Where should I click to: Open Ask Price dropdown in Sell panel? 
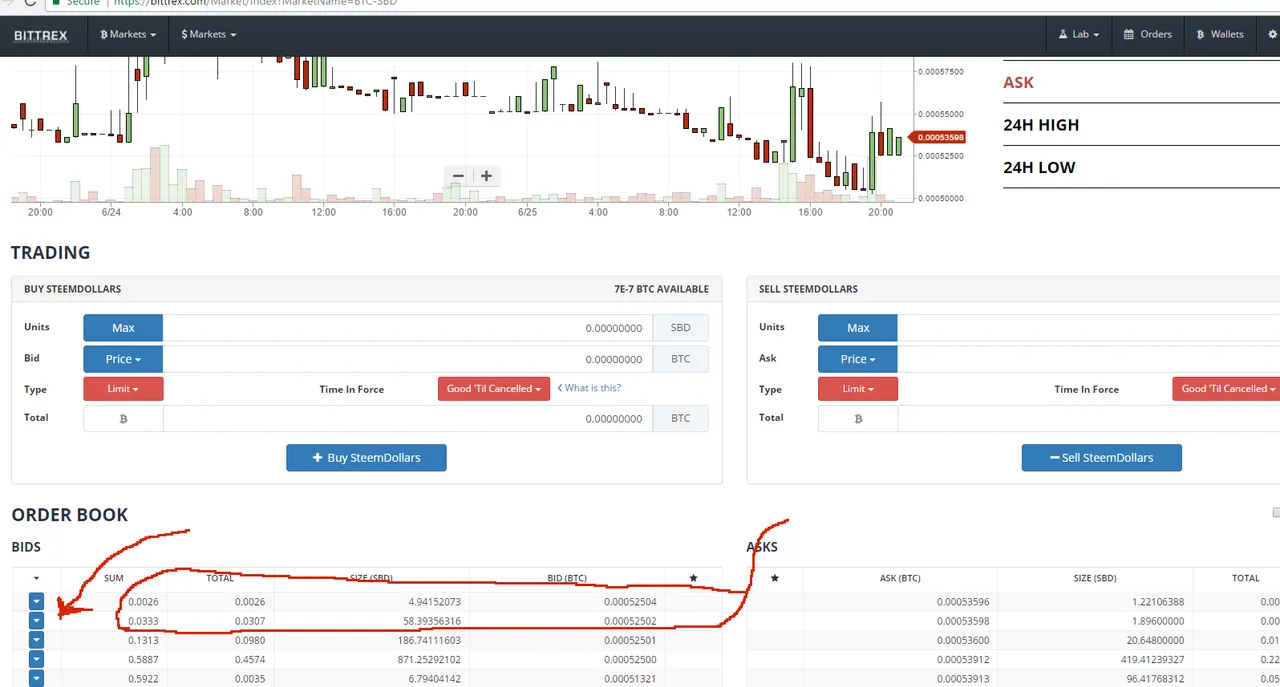point(858,359)
